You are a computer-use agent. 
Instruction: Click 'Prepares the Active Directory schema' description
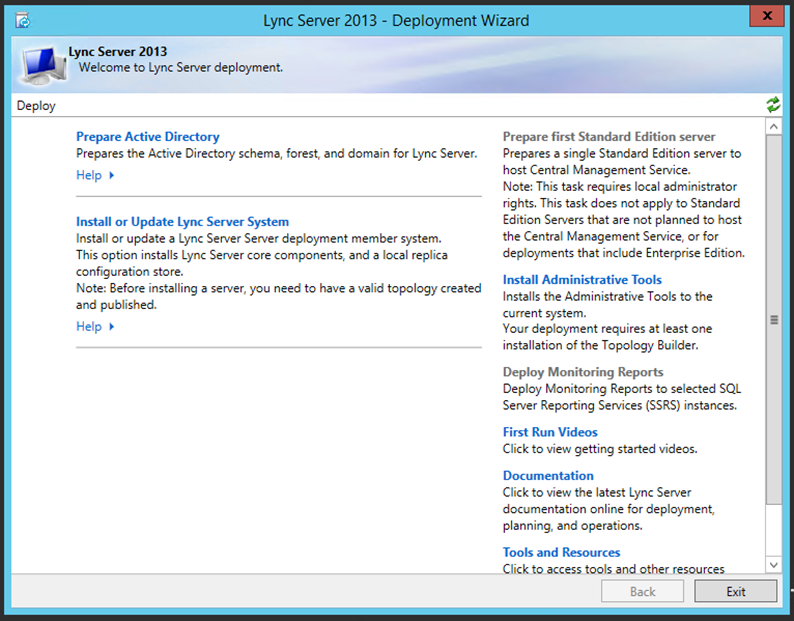(x=276, y=153)
